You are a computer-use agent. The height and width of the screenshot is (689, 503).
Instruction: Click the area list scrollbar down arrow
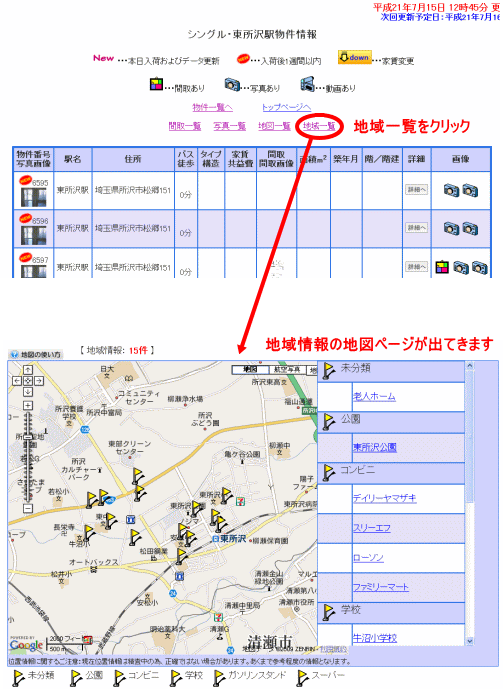tap(470, 641)
